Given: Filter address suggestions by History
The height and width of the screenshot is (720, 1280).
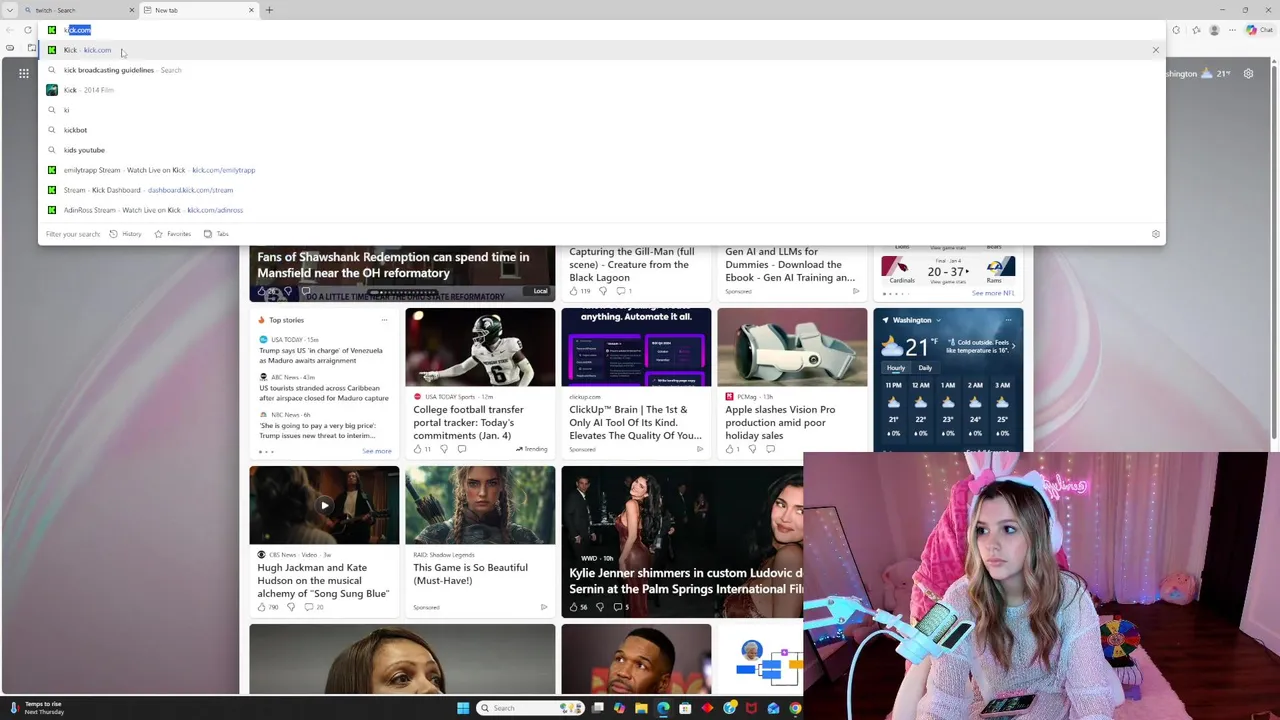Looking at the screenshot, I should pos(126,234).
